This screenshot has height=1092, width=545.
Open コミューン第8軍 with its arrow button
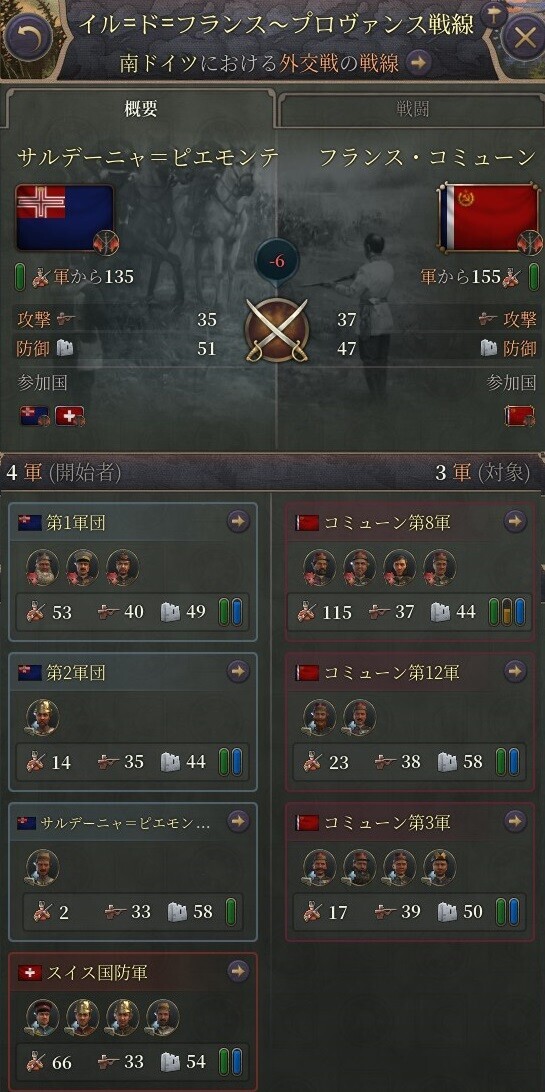(515, 521)
